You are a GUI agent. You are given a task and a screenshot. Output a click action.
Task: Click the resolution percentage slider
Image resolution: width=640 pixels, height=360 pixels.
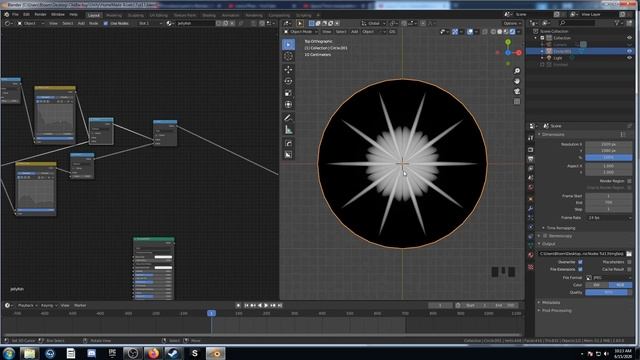pos(609,157)
